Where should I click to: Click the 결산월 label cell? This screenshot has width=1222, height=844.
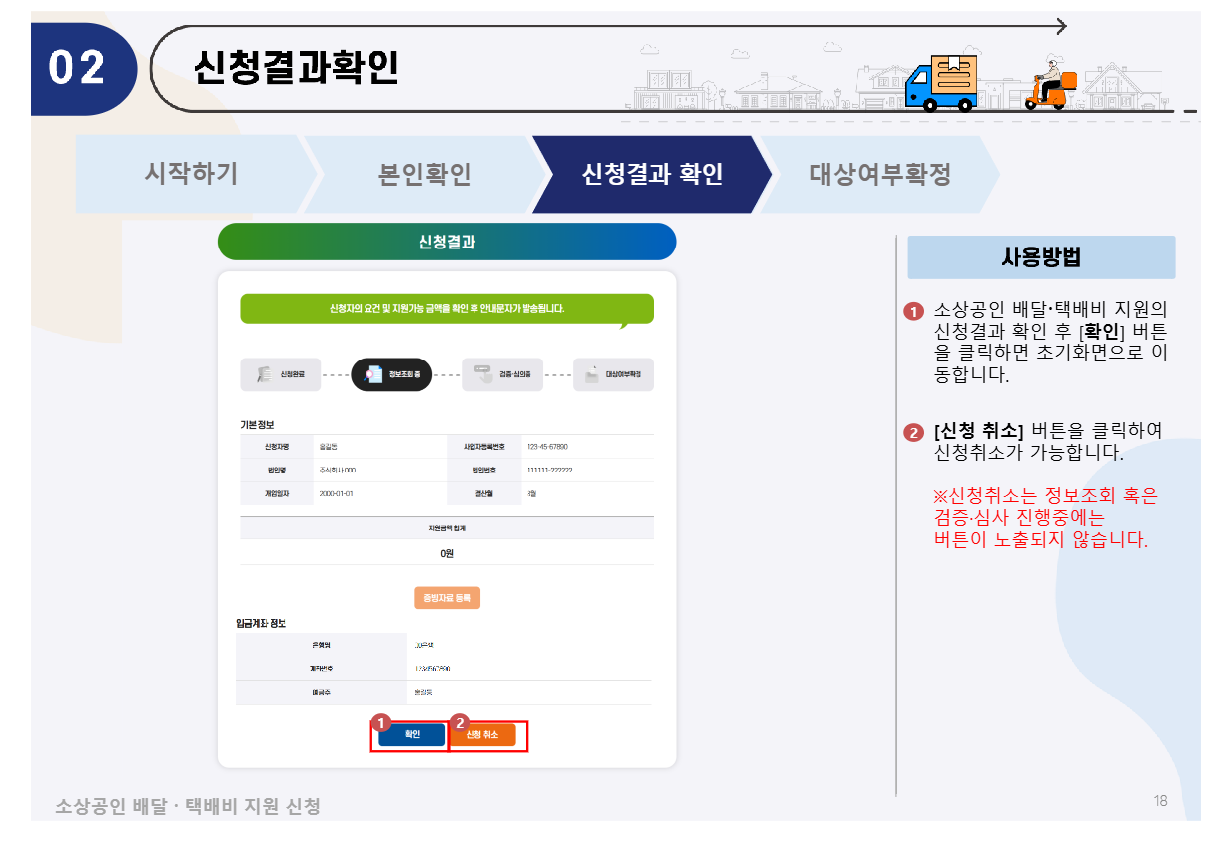[484, 493]
